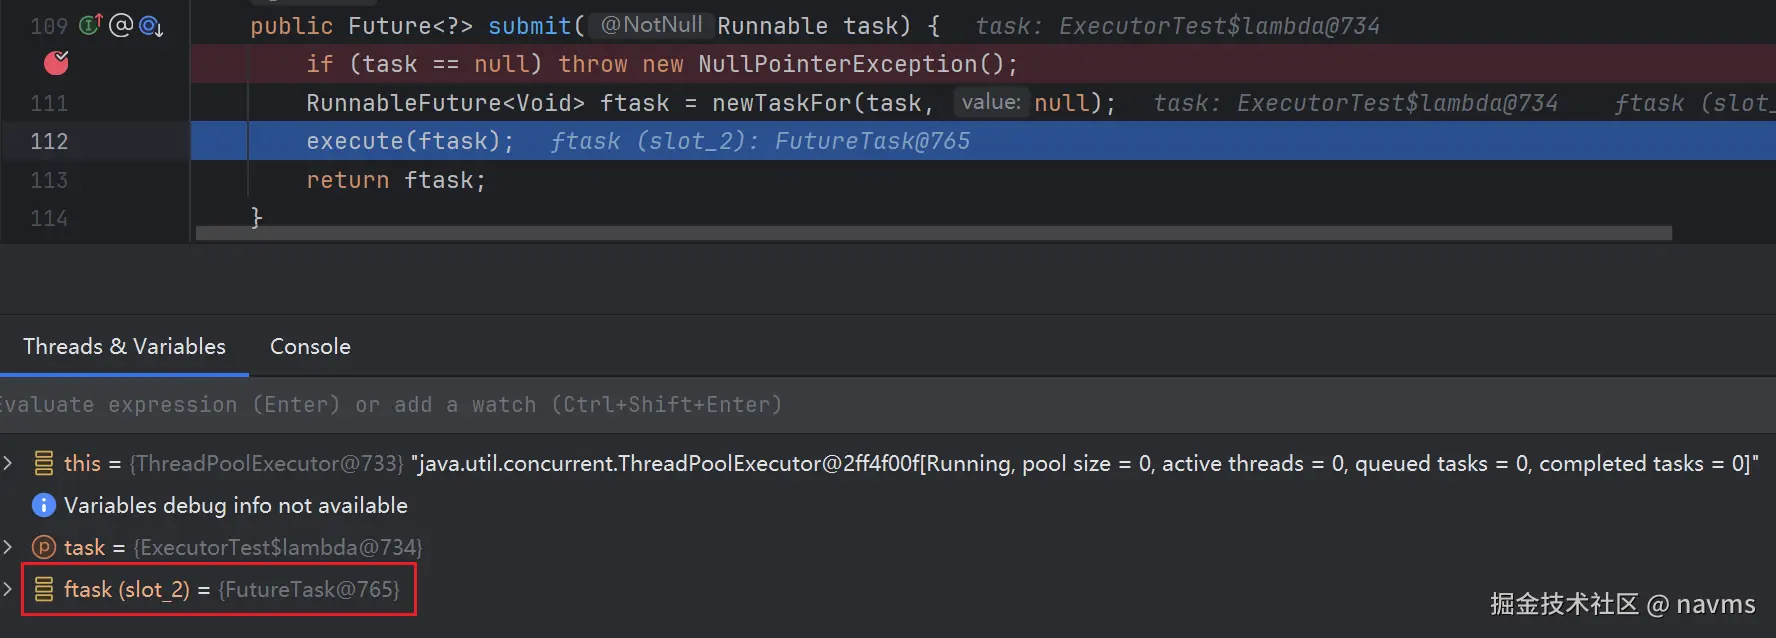Click line number 111 to add breakpoint
This screenshot has width=1776, height=638.
49,103
